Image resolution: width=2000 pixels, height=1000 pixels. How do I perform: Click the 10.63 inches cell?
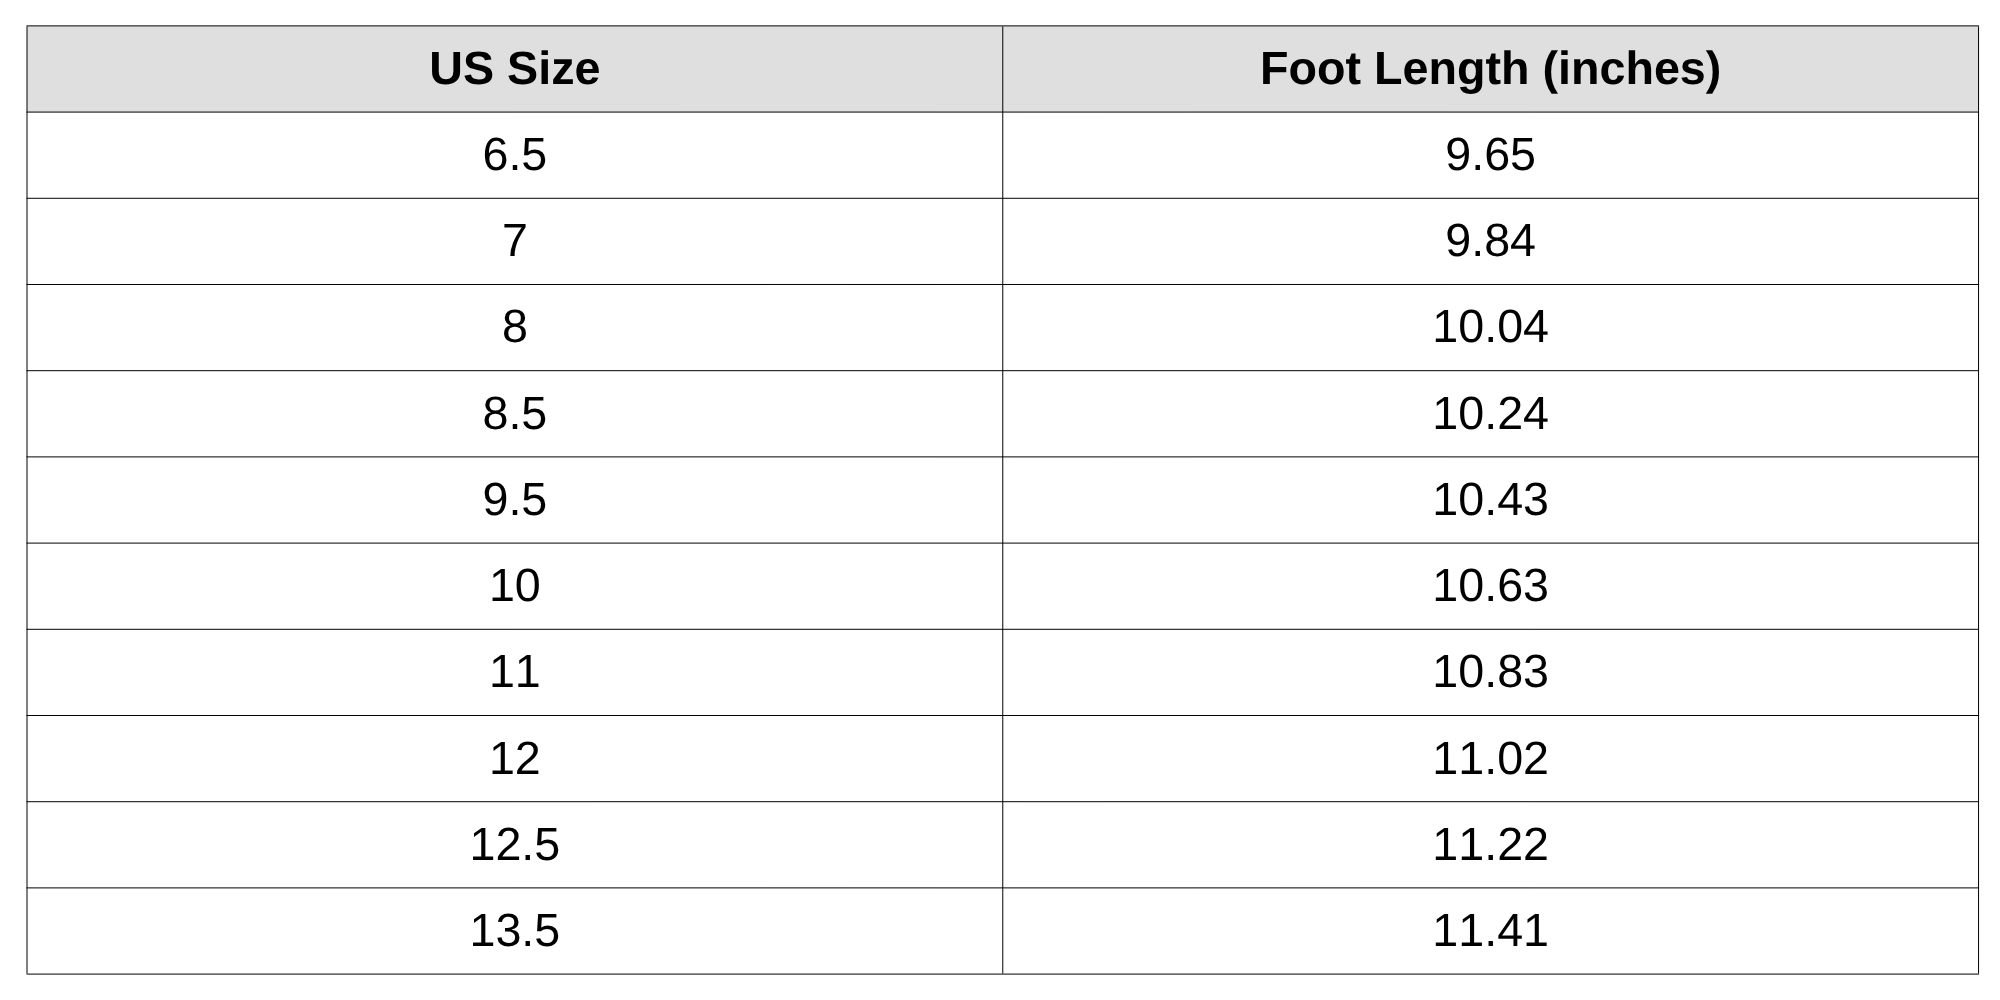[x=1490, y=586]
